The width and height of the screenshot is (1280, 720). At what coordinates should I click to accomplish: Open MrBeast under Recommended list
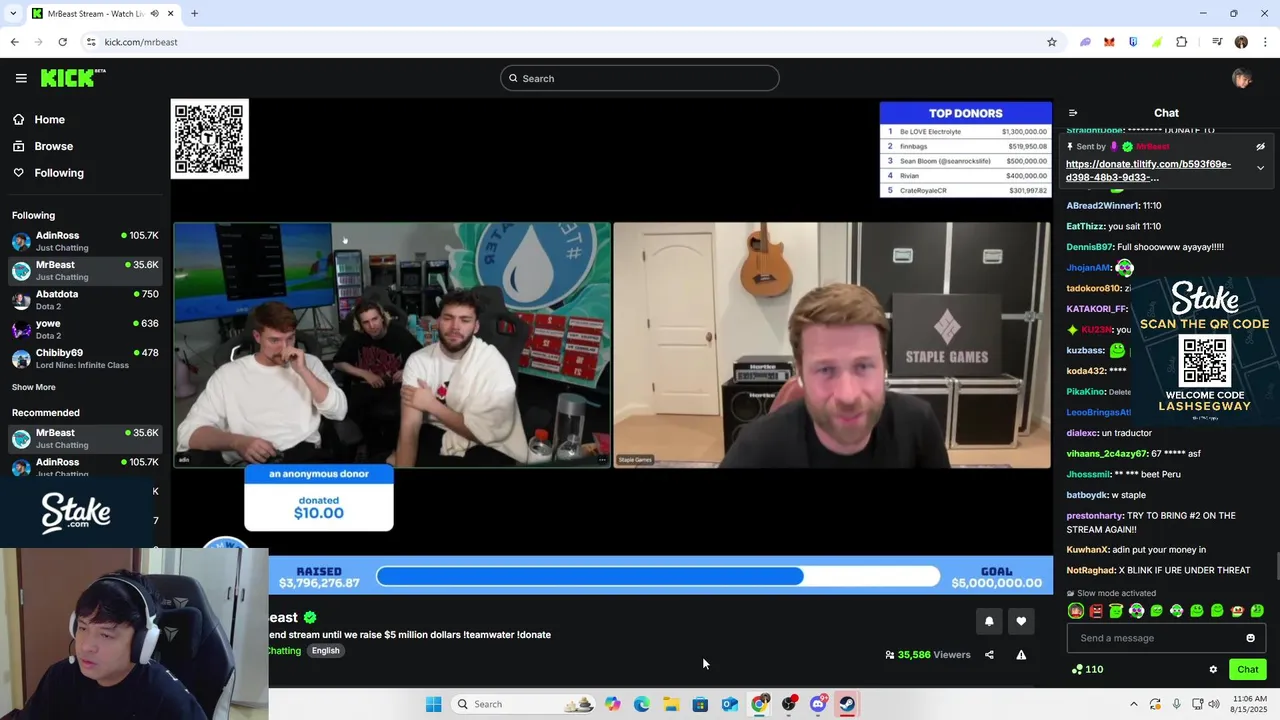click(84, 438)
